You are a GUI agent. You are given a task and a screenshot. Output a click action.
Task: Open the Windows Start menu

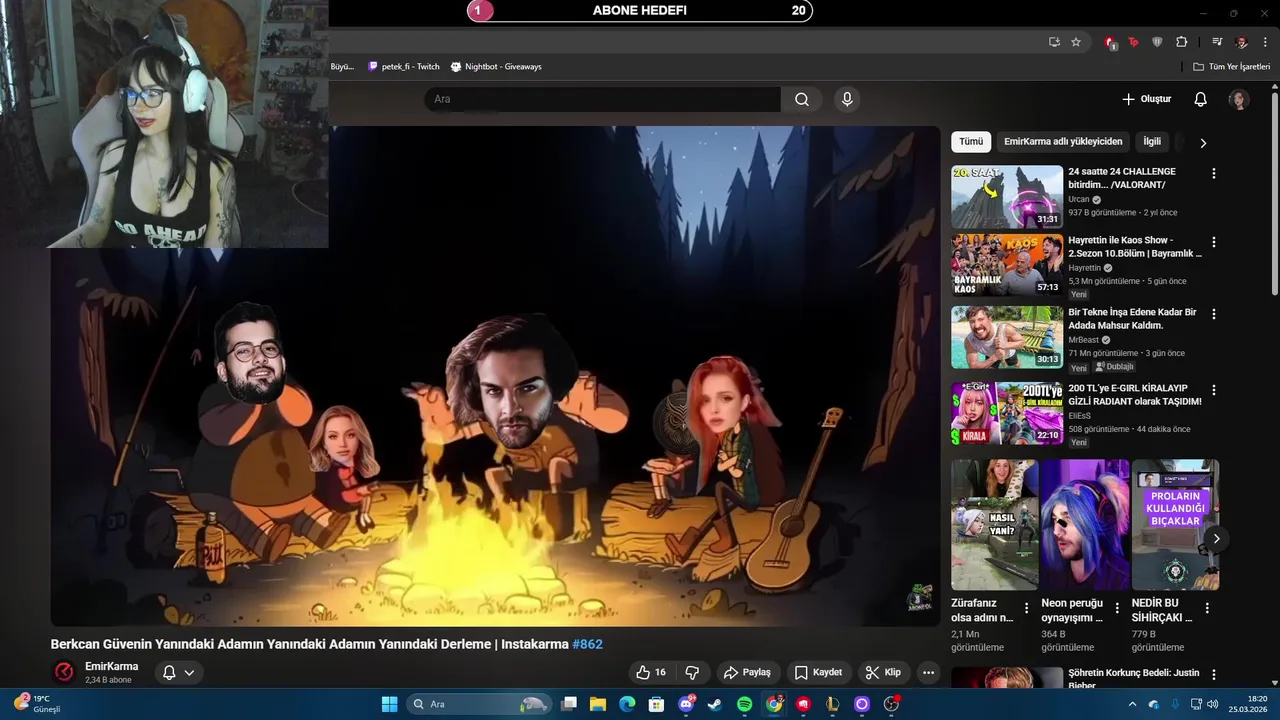(x=390, y=704)
